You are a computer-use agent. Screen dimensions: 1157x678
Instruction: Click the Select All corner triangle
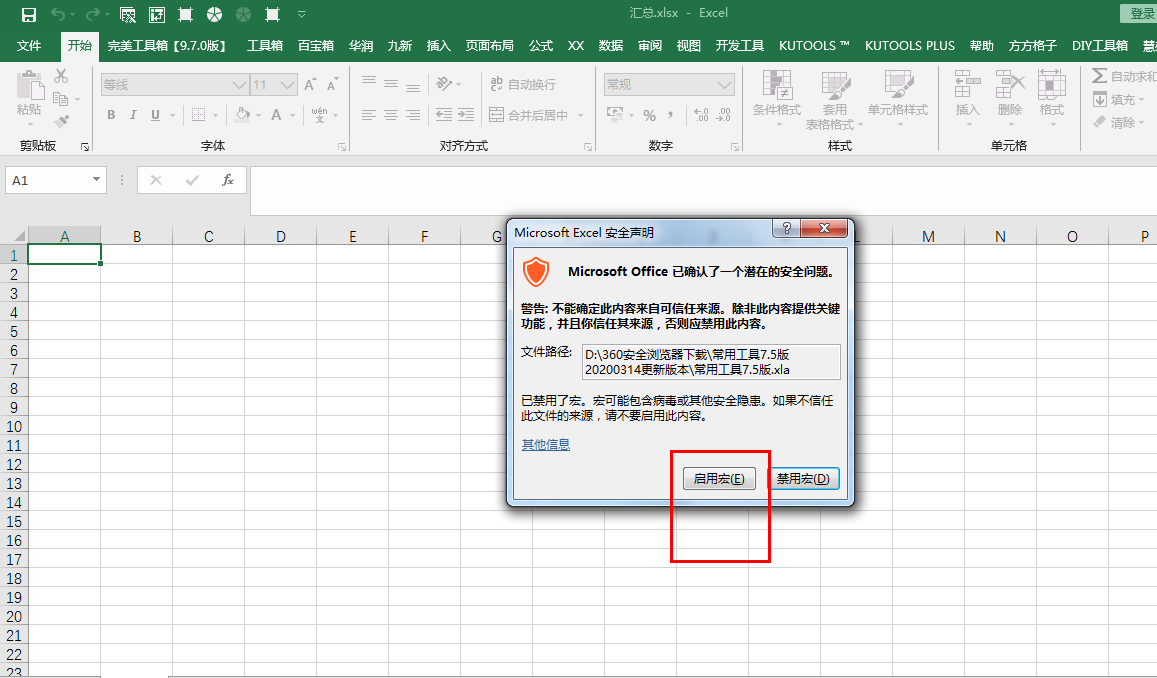tap(20, 236)
